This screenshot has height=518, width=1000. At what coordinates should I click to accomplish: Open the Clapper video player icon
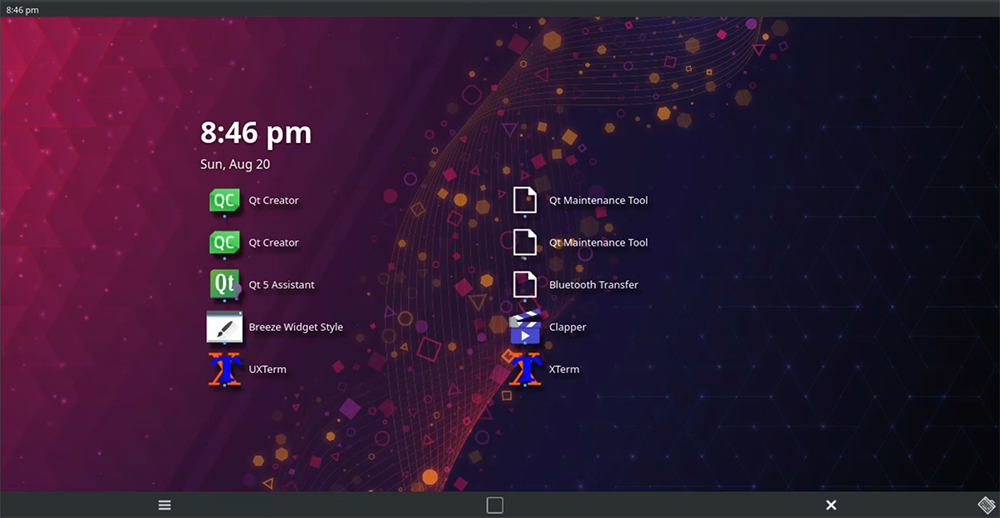(x=525, y=327)
